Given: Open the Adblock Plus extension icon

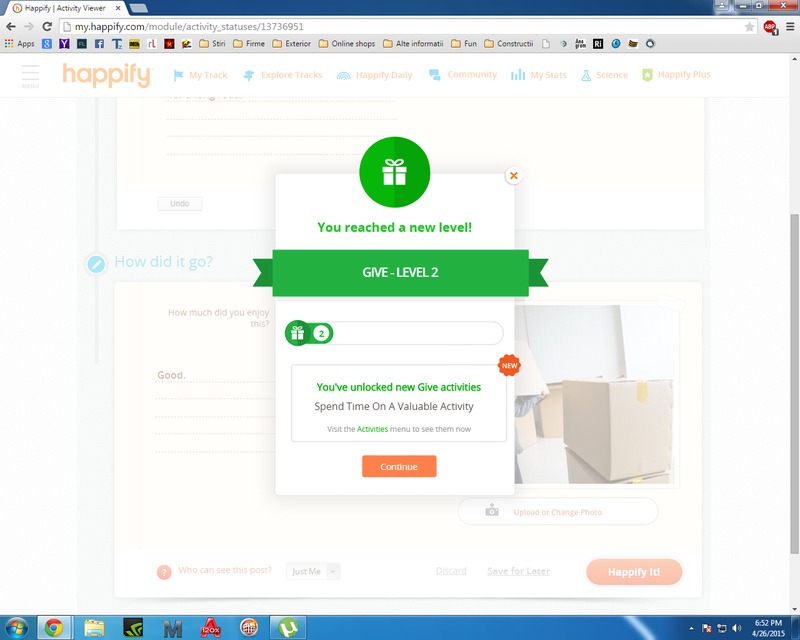Looking at the screenshot, I should [770, 27].
